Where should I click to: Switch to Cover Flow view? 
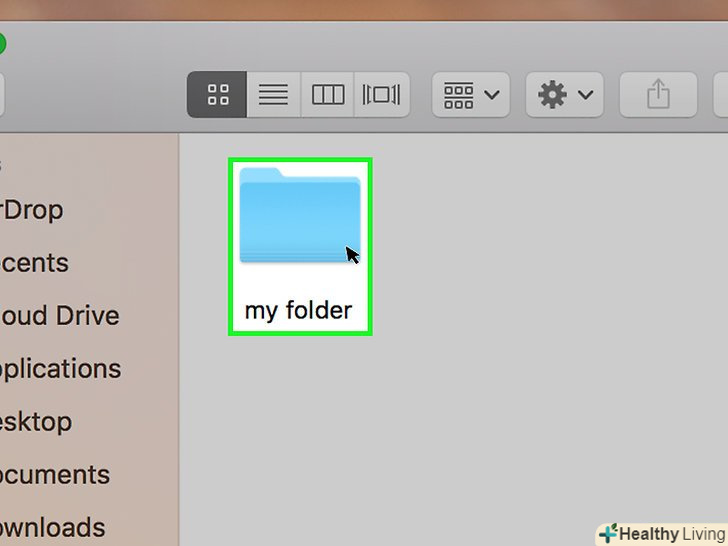pyautogui.click(x=382, y=95)
